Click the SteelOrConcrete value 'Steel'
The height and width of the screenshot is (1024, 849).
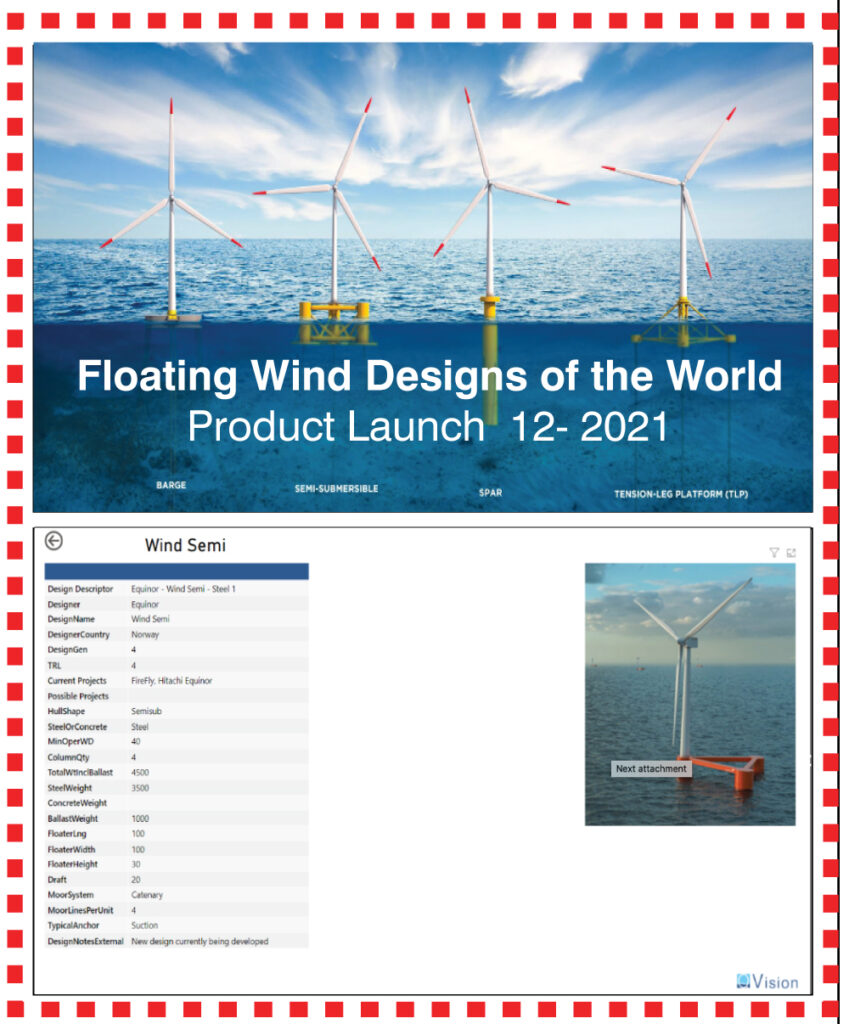pos(140,727)
